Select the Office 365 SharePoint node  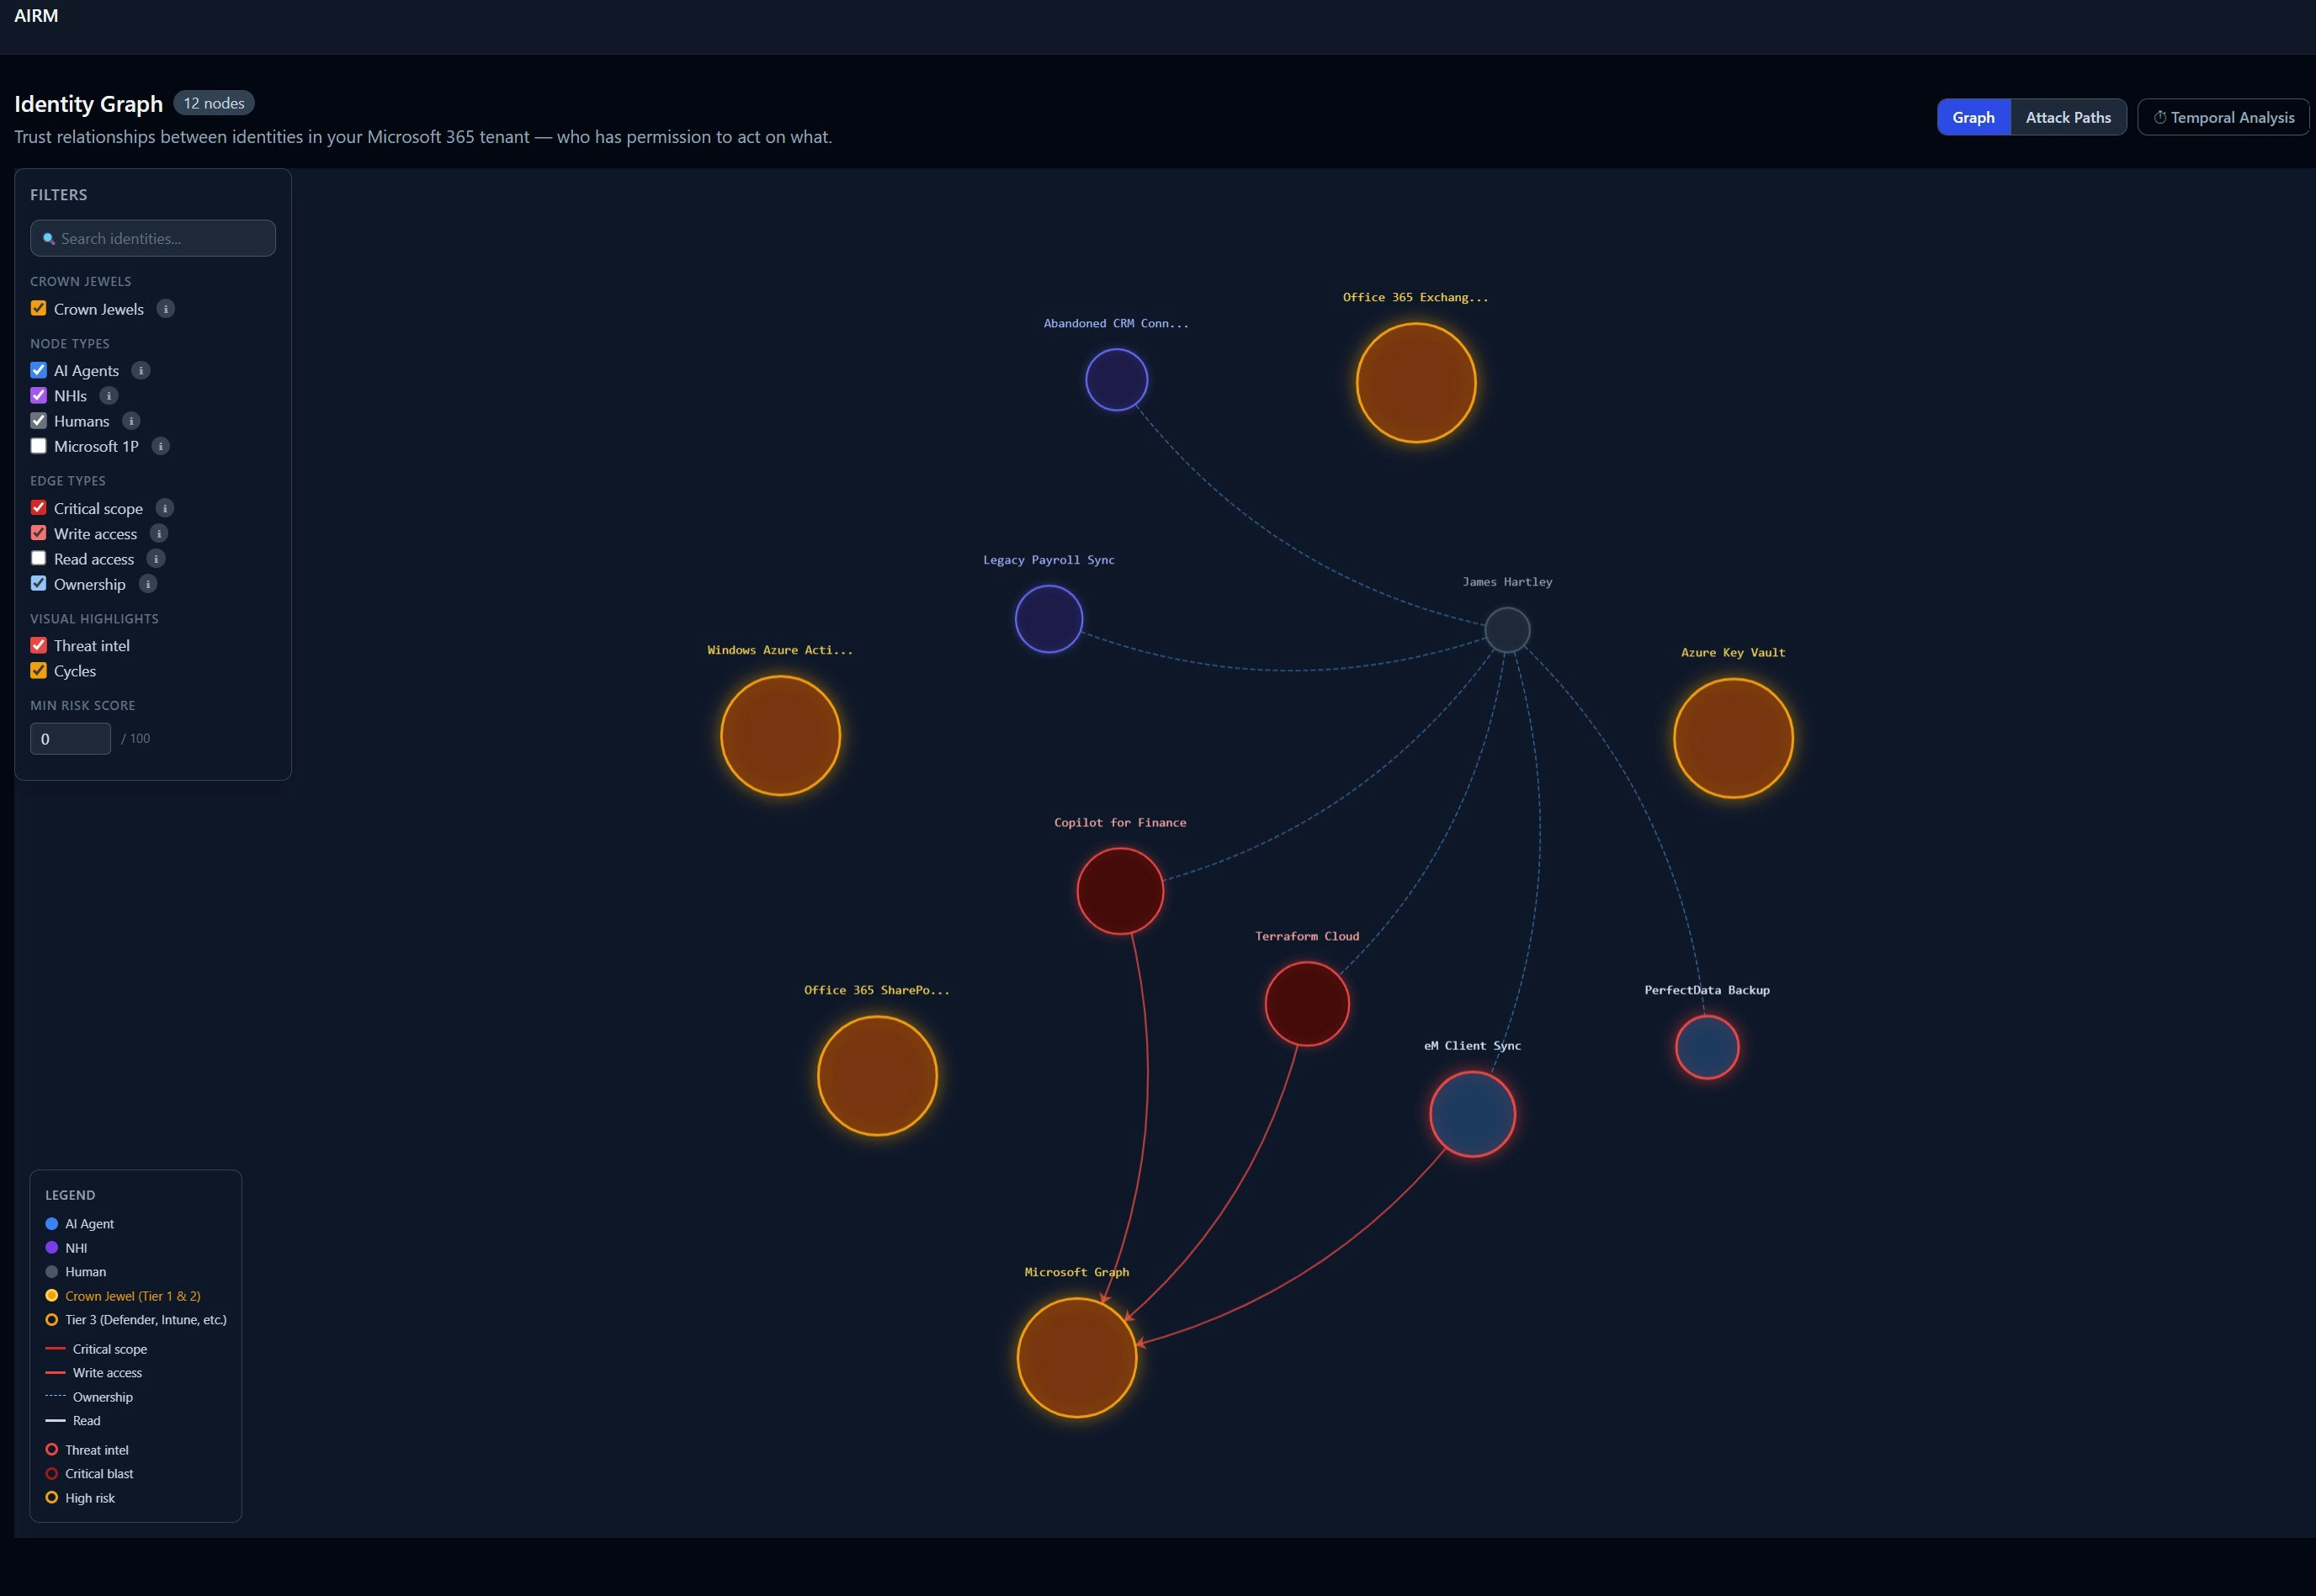(x=877, y=1076)
